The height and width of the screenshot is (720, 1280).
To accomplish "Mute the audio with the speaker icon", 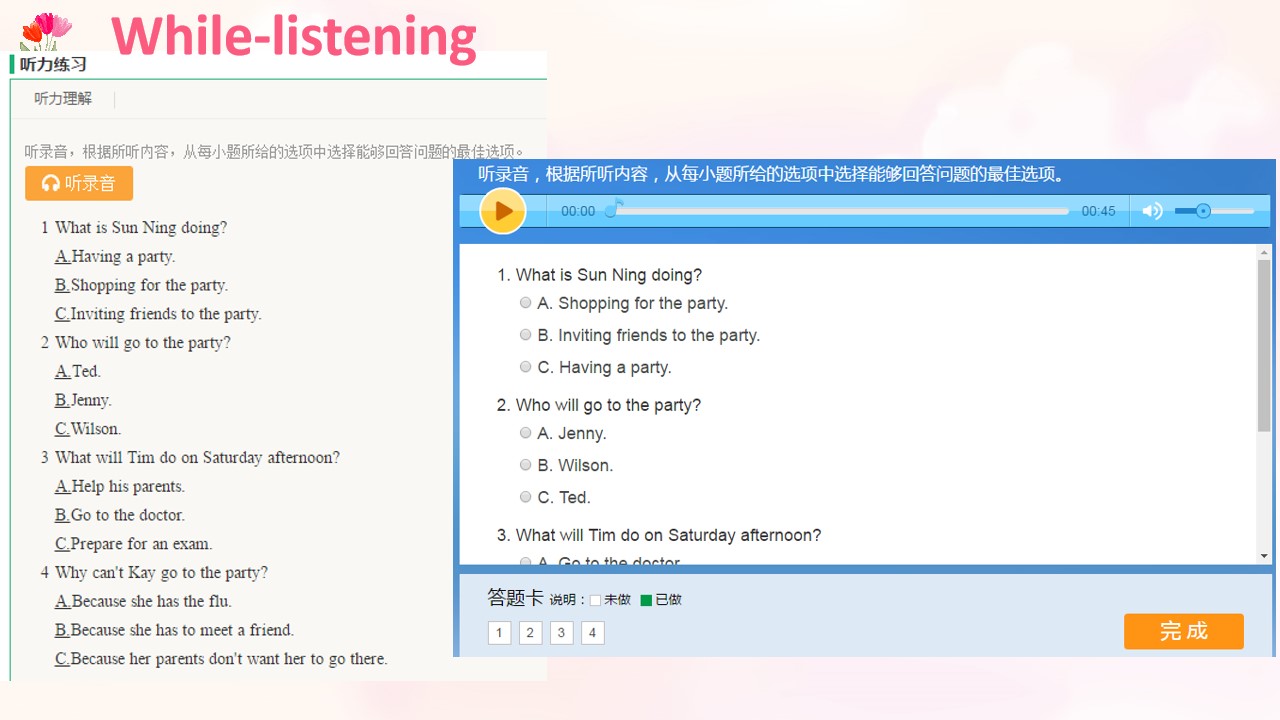I will point(1153,211).
